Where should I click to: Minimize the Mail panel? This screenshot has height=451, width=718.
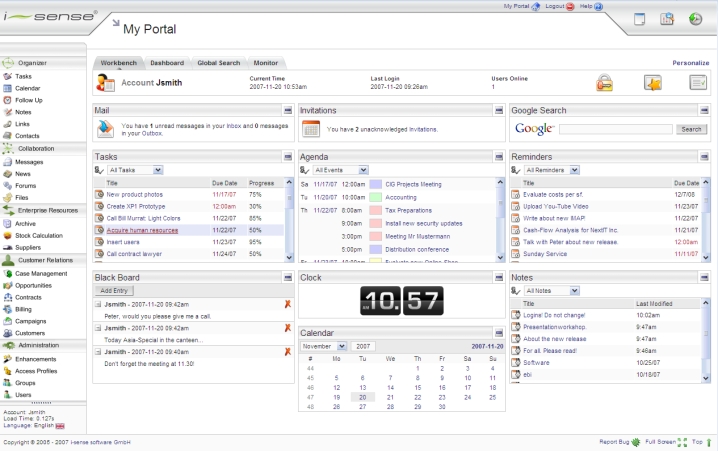point(288,110)
